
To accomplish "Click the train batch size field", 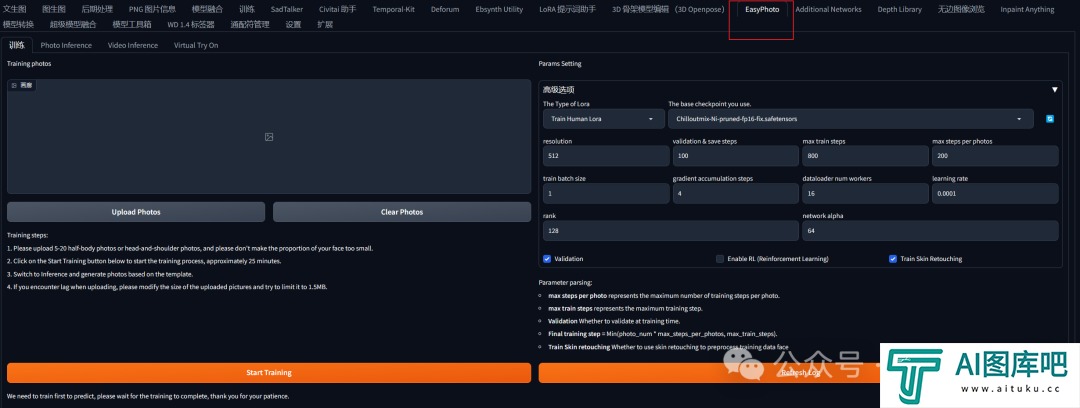I will (x=606, y=193).
